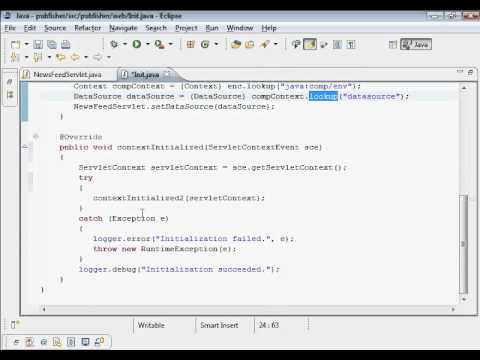Toggle the Mark Occurrences button
This screenshot has width=480, height=360.
(310, 44)
